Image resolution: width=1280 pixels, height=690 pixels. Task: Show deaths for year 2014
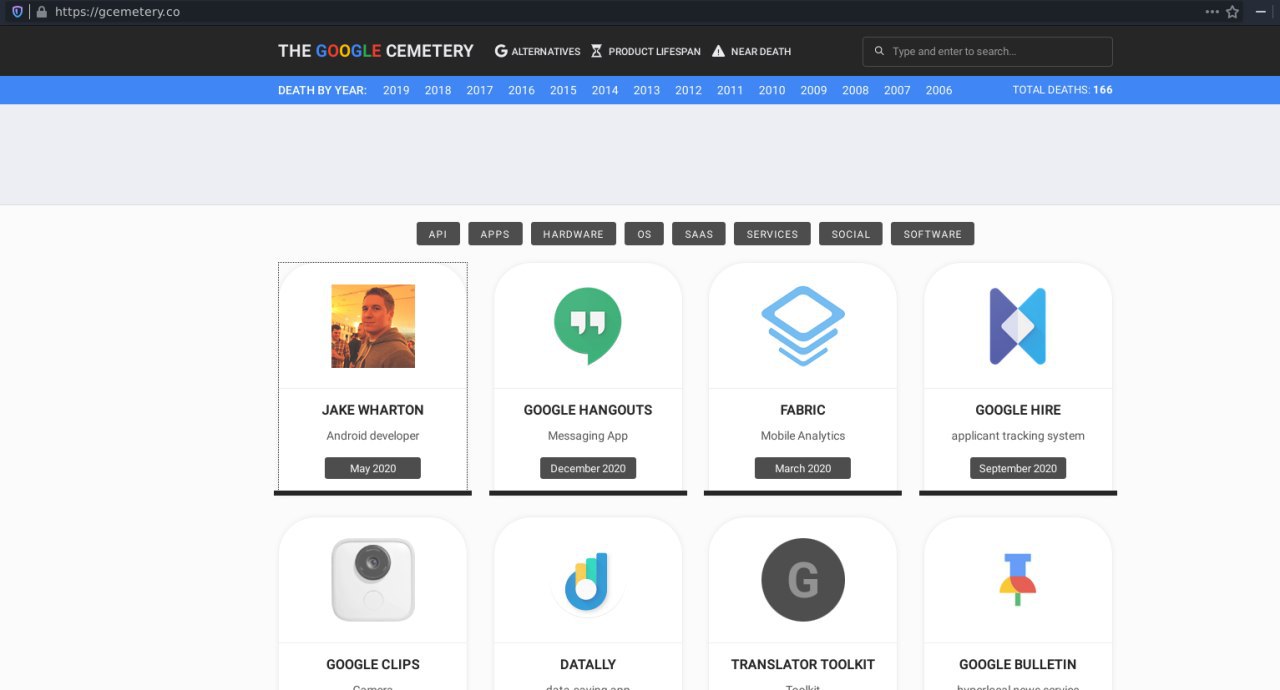click(605, 90)
